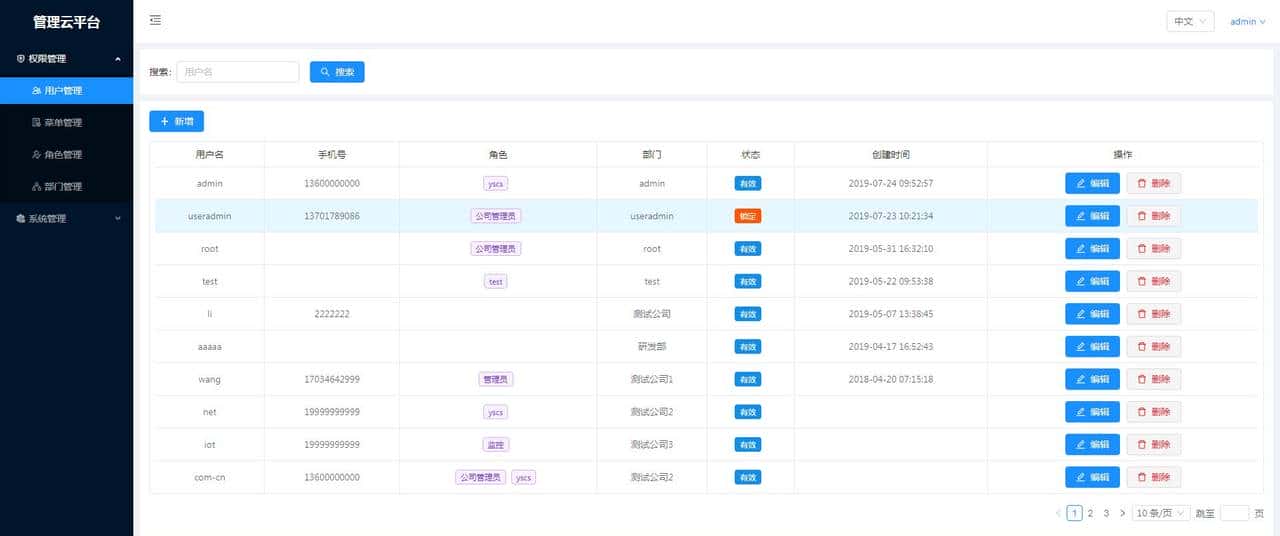Focus the 用户名 search input field
This screenshot has height=536, width=1280.
(x=238, y=72)
